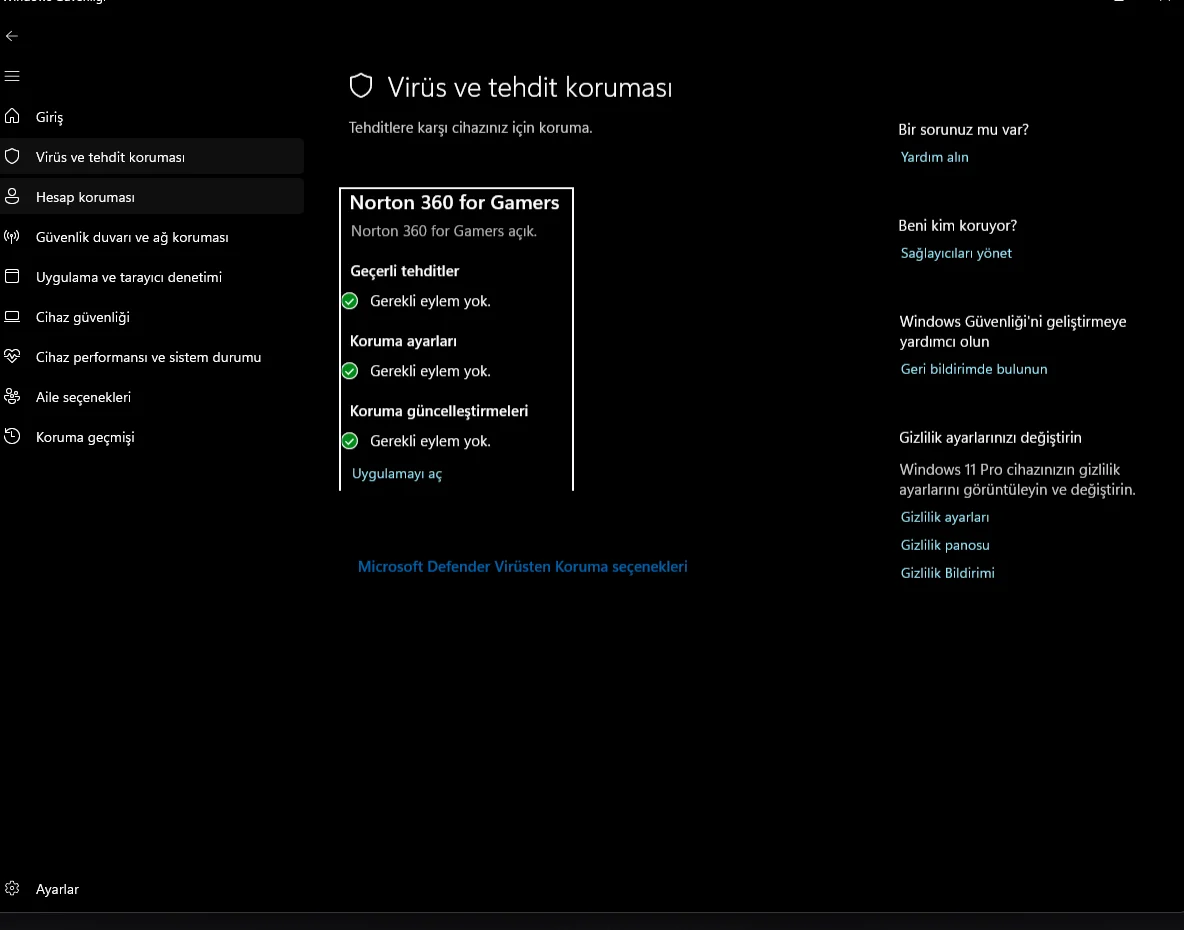
Task: Click the Yardım alın link
Action: (x=934, y=157)
